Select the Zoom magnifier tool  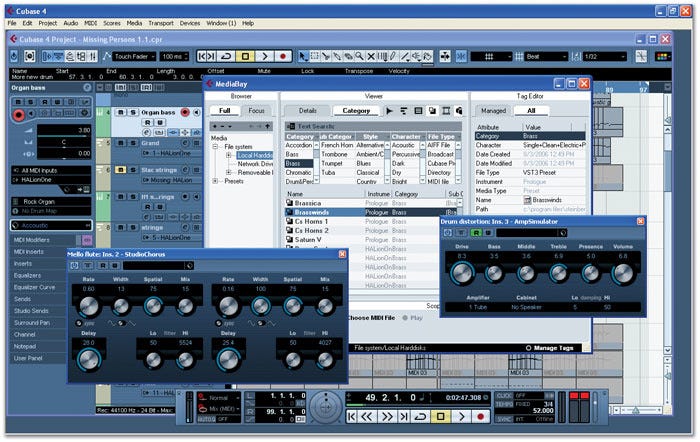click(359, 56)
